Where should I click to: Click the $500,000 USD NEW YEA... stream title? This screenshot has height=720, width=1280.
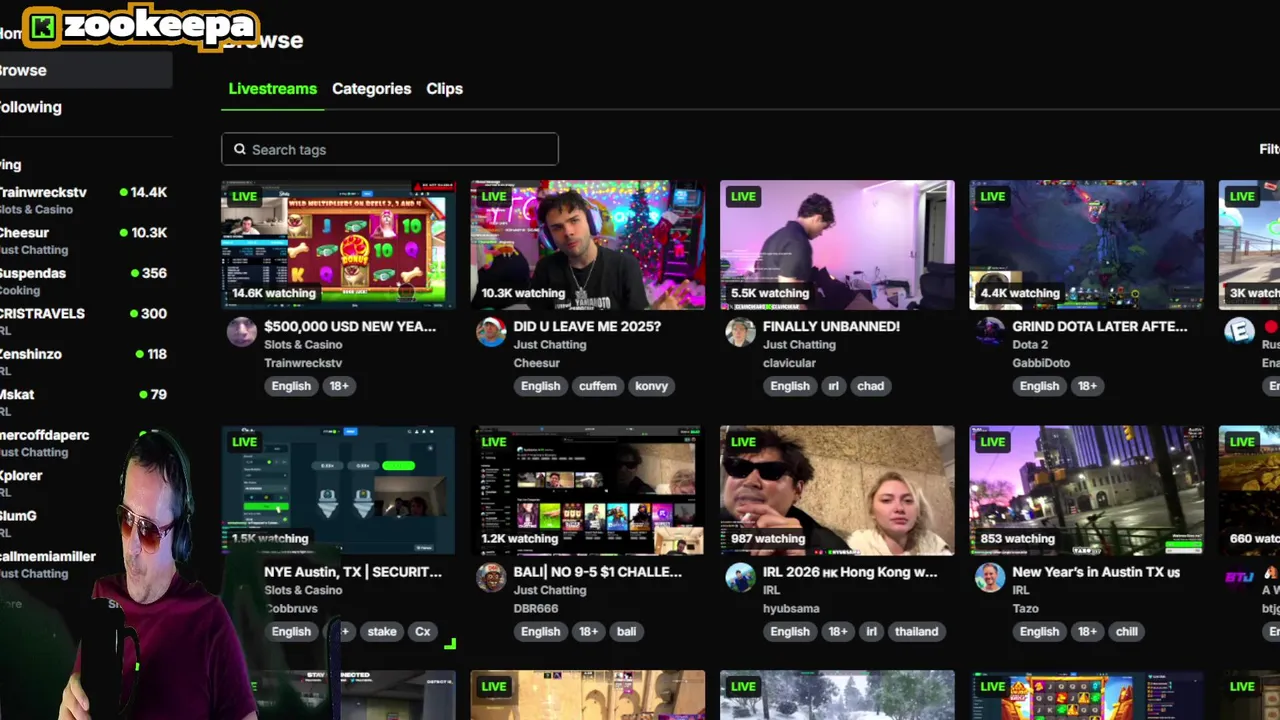350,326
